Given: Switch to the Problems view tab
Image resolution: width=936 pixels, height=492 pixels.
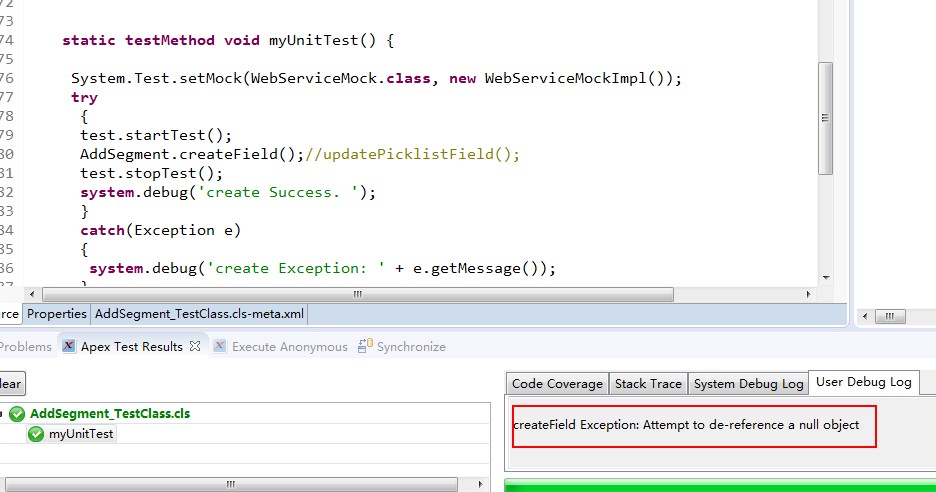Looking at the screenshot, I should tap(25, 346).
